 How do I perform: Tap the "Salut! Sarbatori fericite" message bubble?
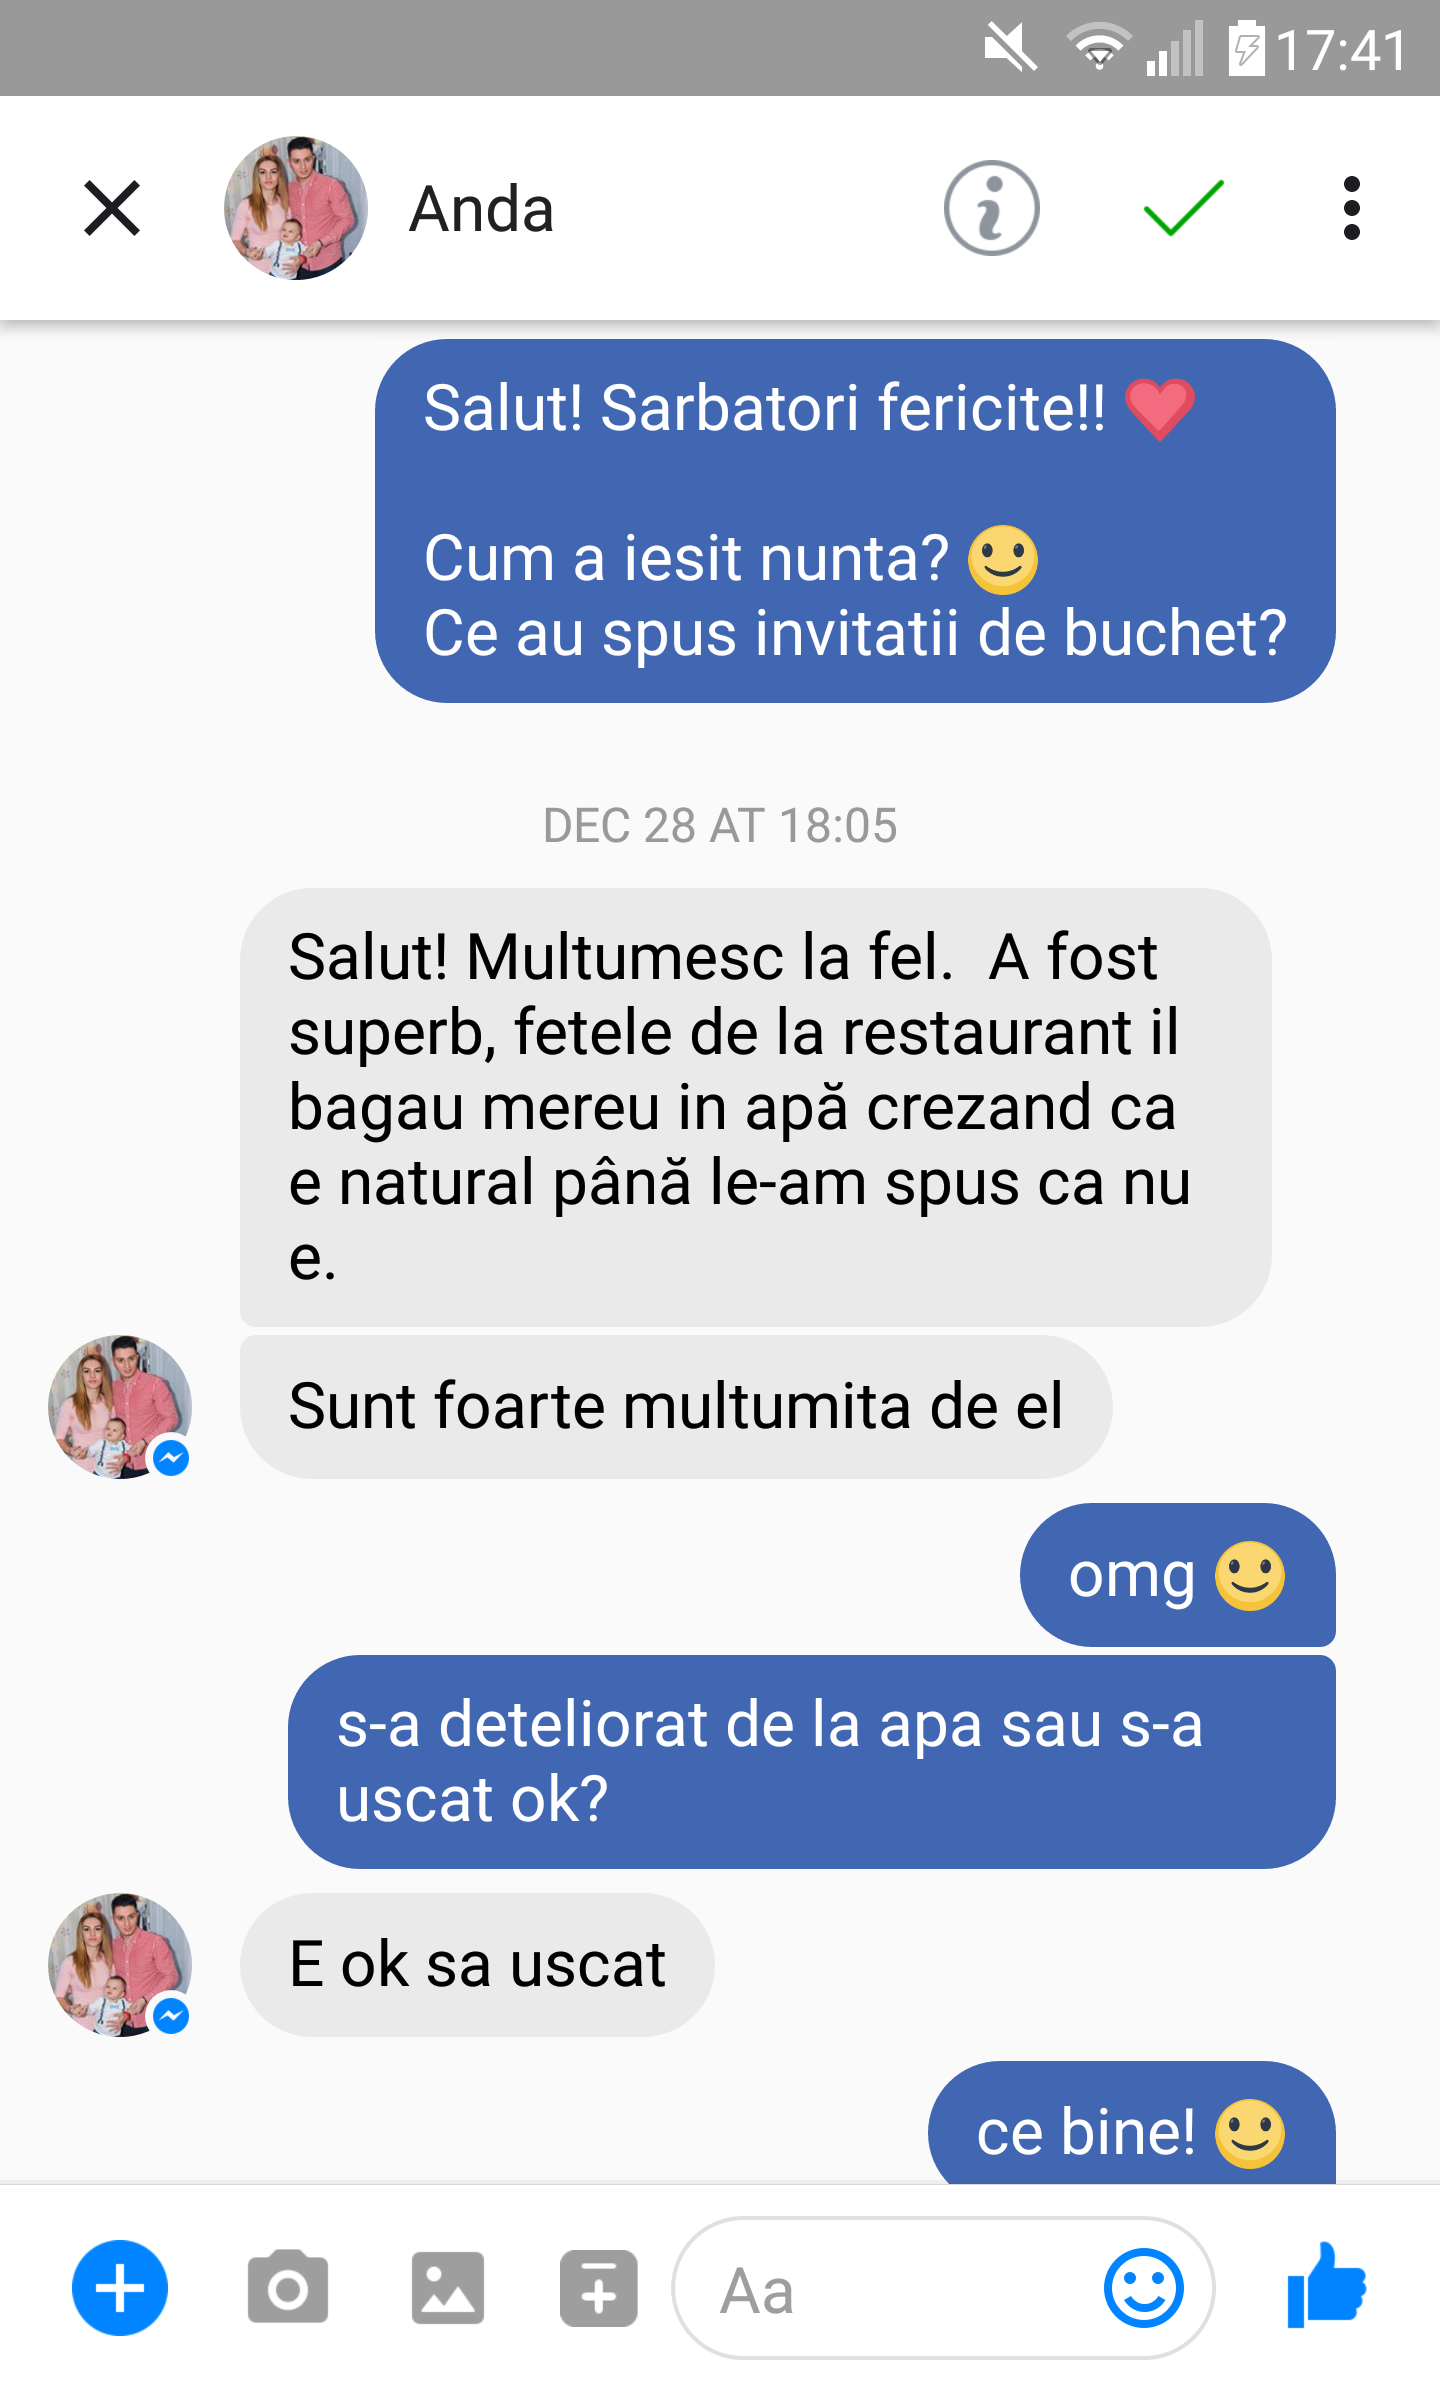point(855,520)
